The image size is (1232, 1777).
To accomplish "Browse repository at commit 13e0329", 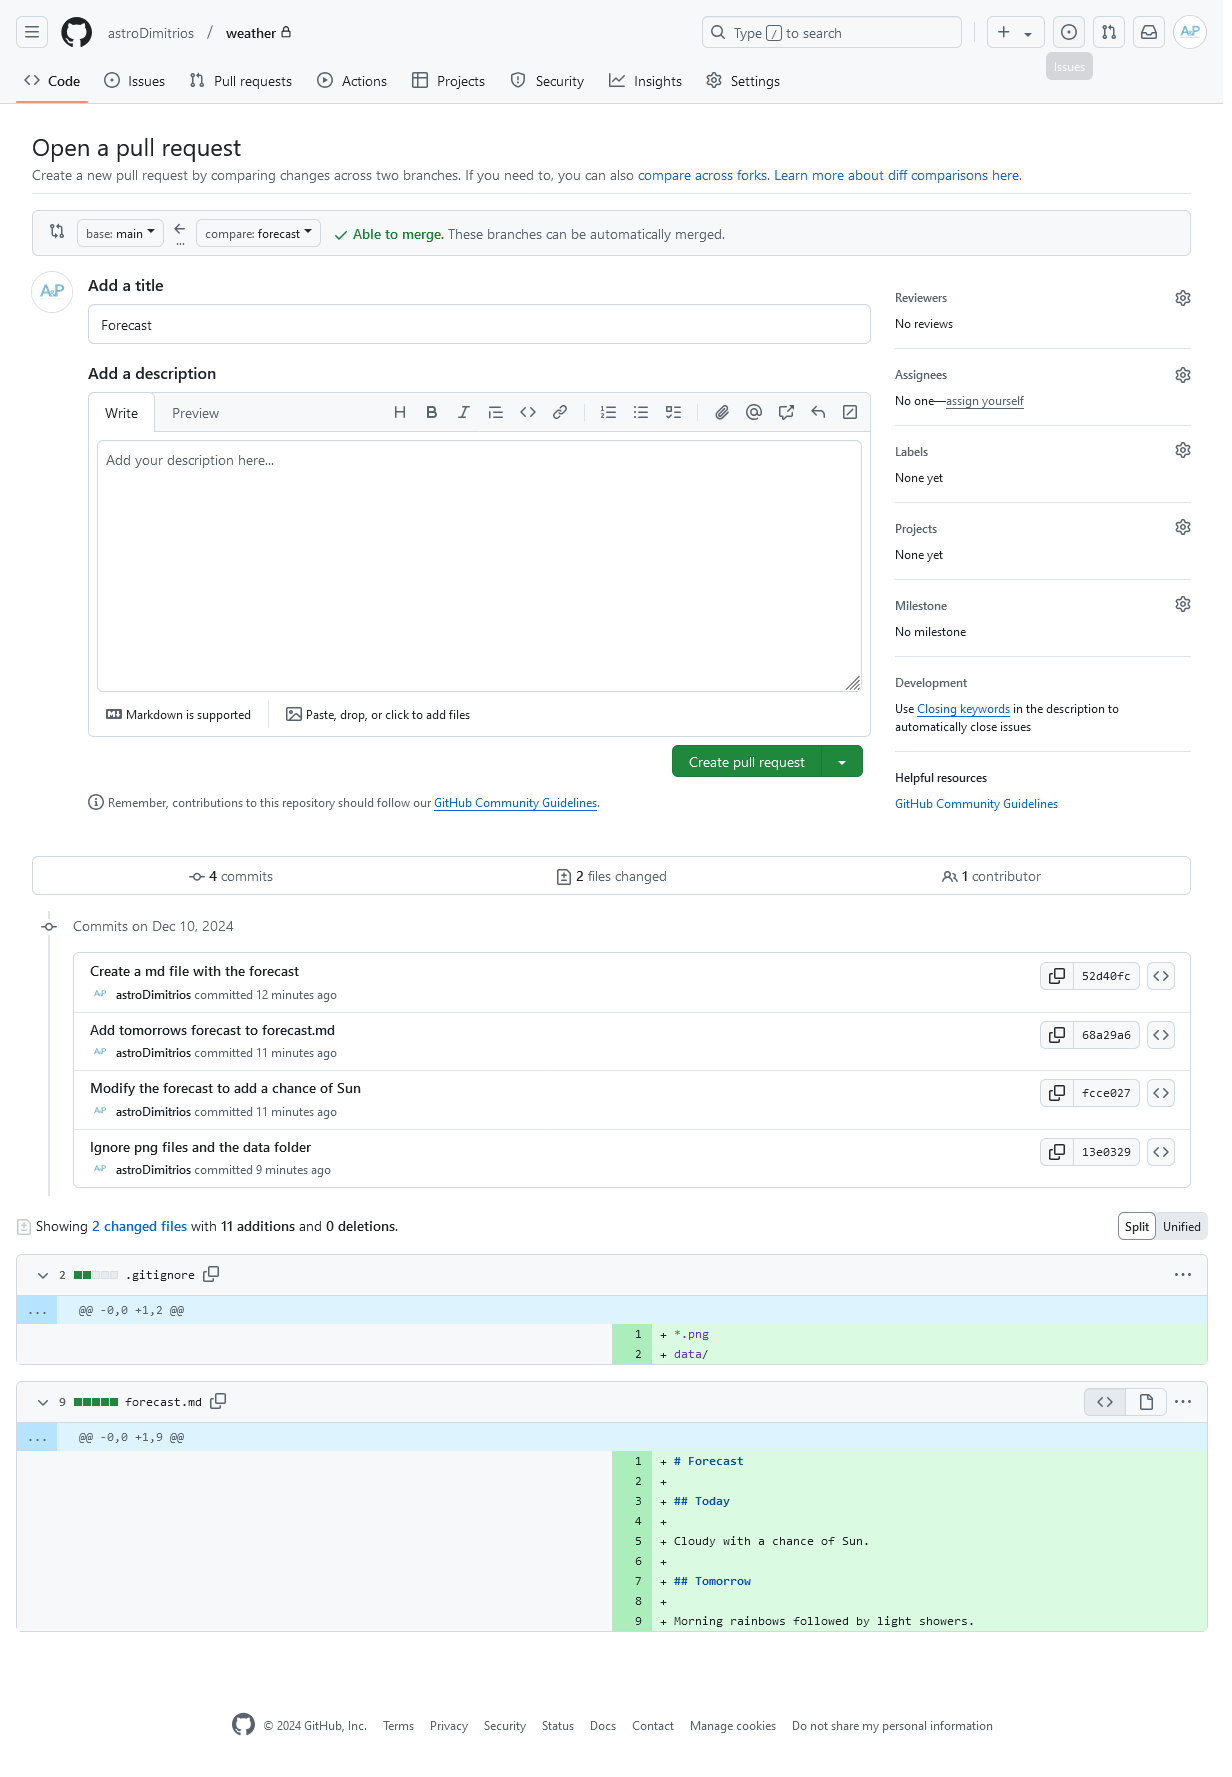I will (x=1161, y=1152).
